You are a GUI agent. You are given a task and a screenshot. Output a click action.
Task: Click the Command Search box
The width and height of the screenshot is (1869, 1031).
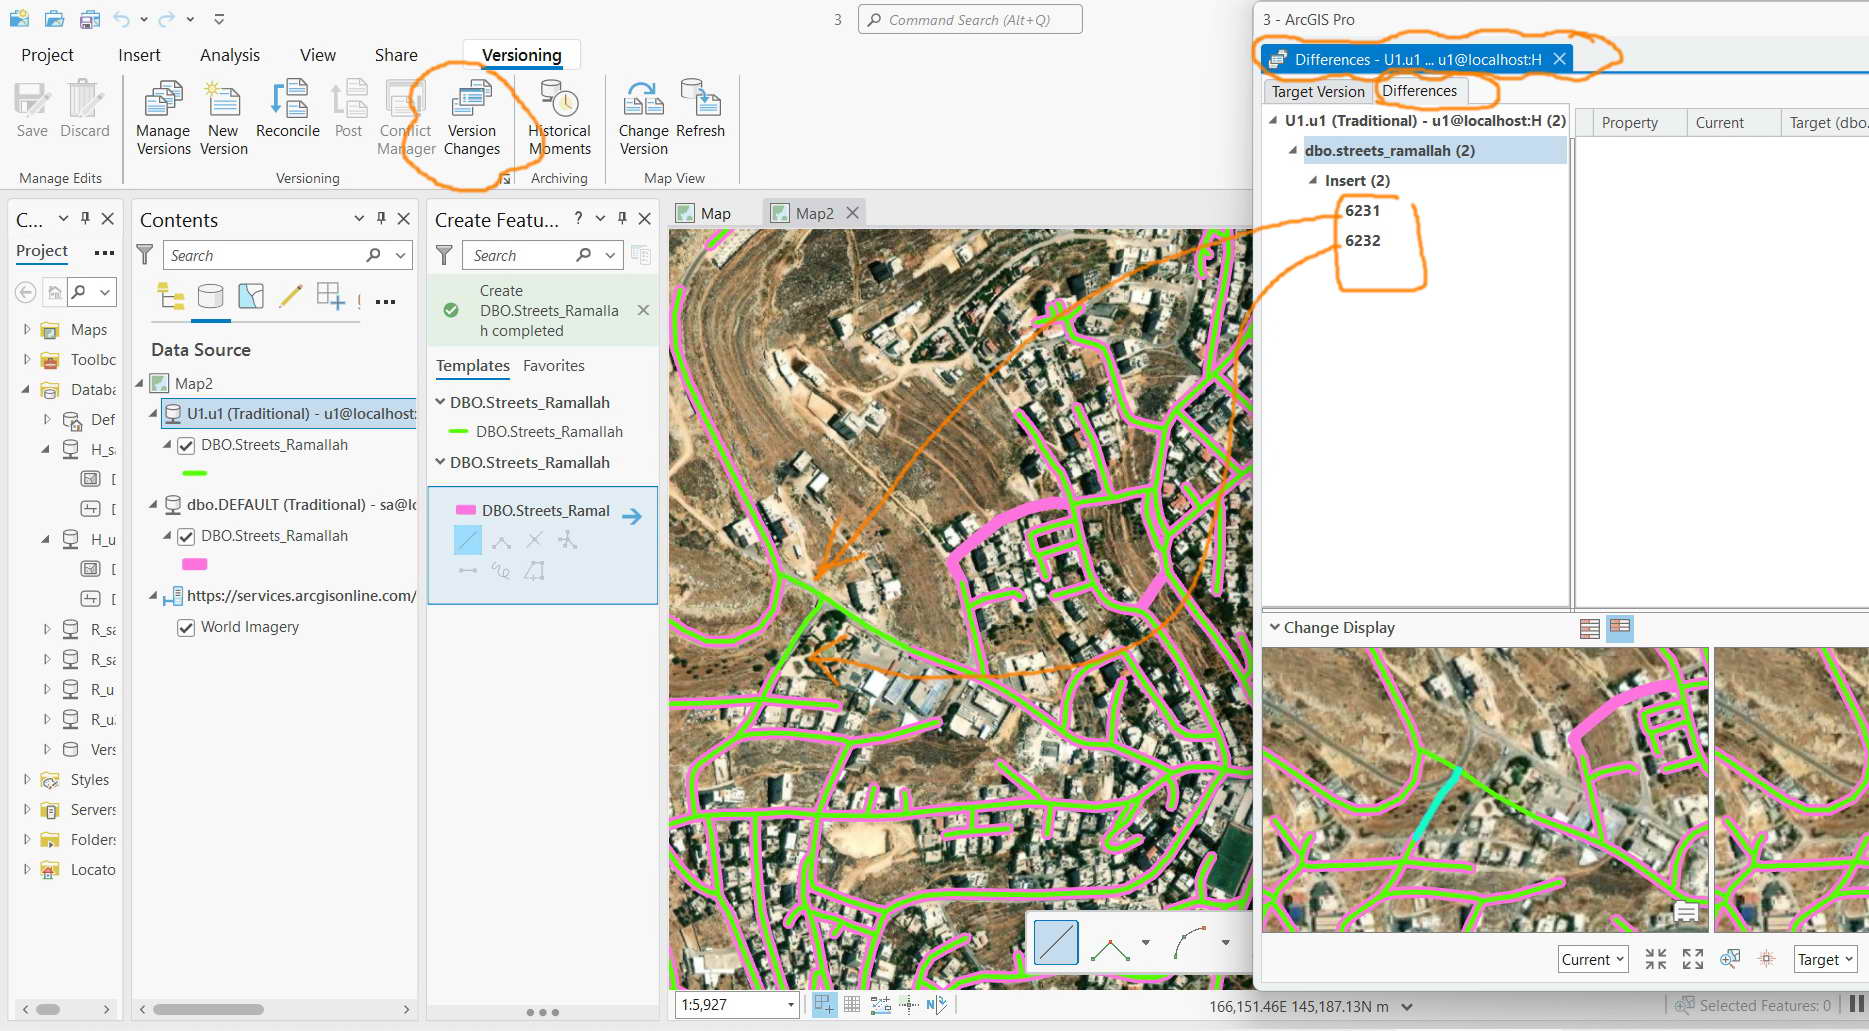point(970,19)
